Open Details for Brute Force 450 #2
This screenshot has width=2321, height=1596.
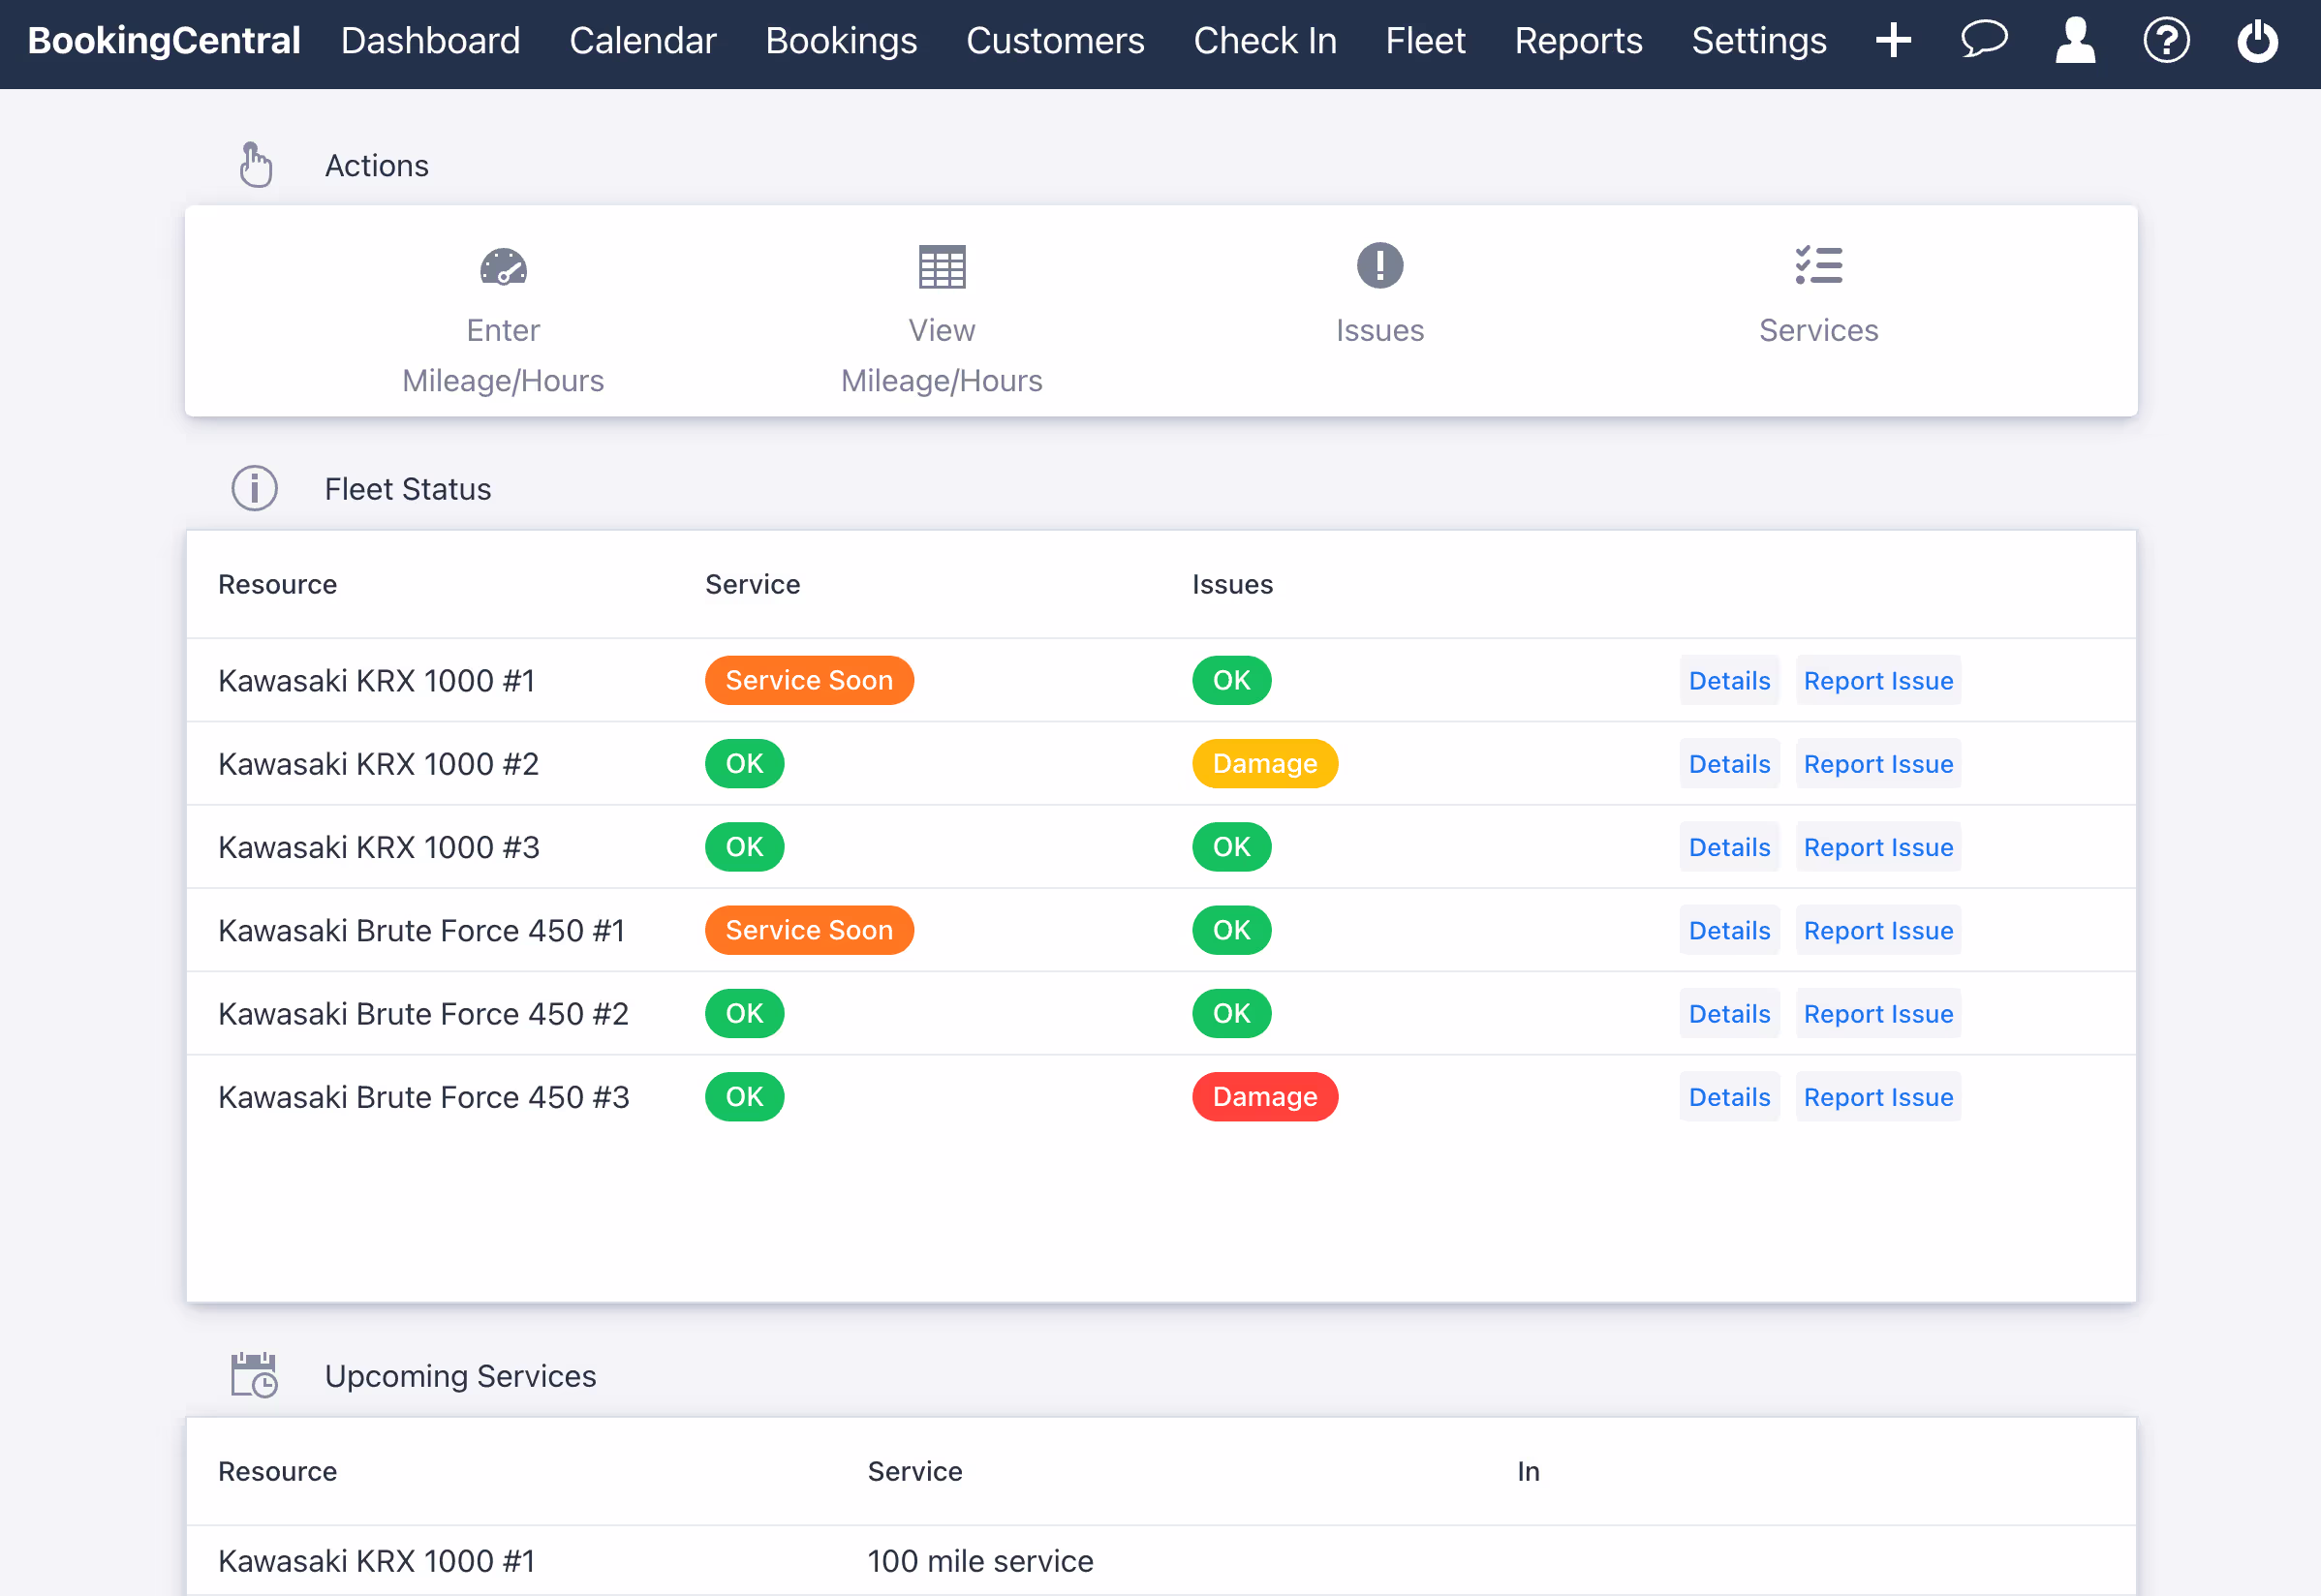pos(1729,1014)
